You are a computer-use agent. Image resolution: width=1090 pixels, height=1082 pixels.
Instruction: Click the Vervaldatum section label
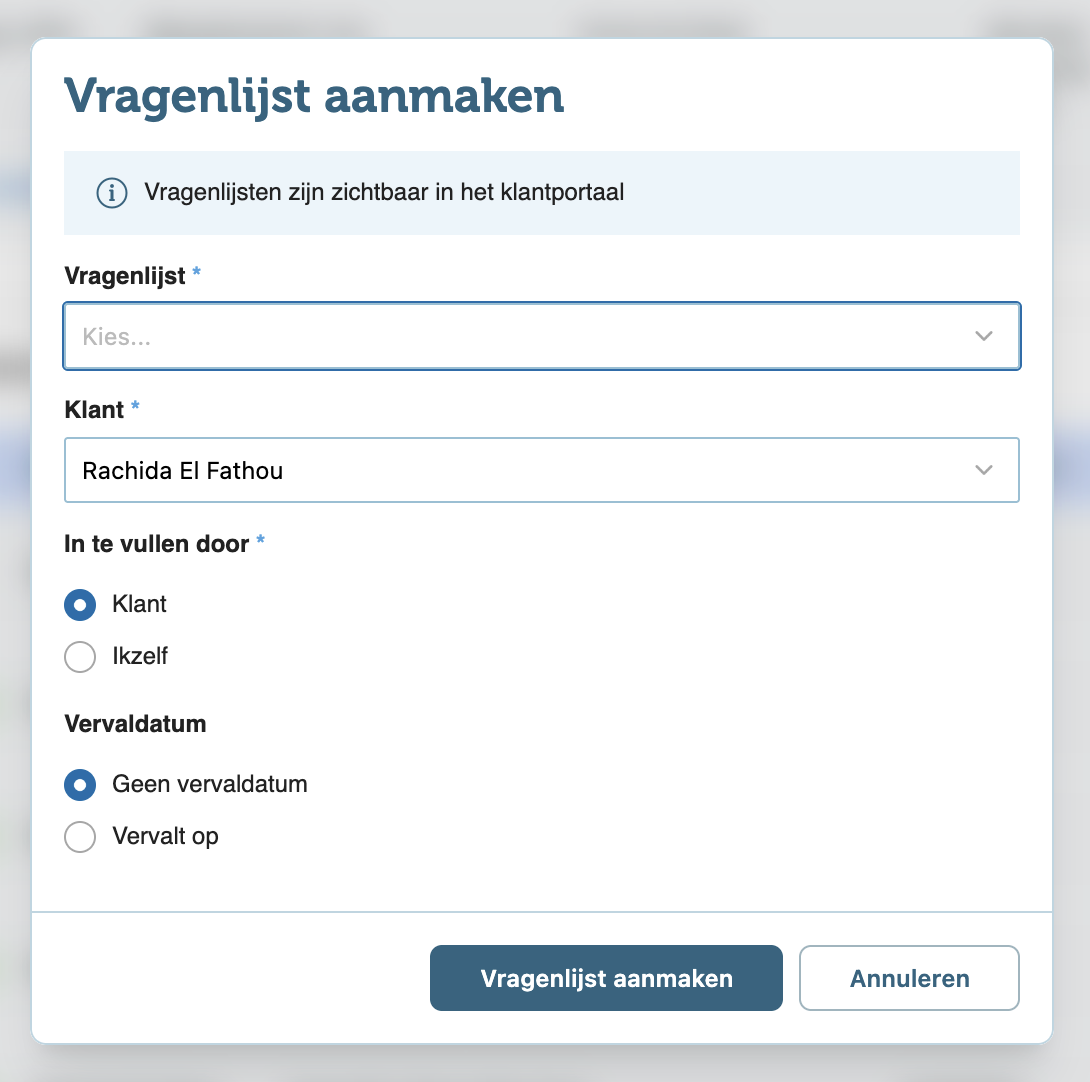[135, 724]
